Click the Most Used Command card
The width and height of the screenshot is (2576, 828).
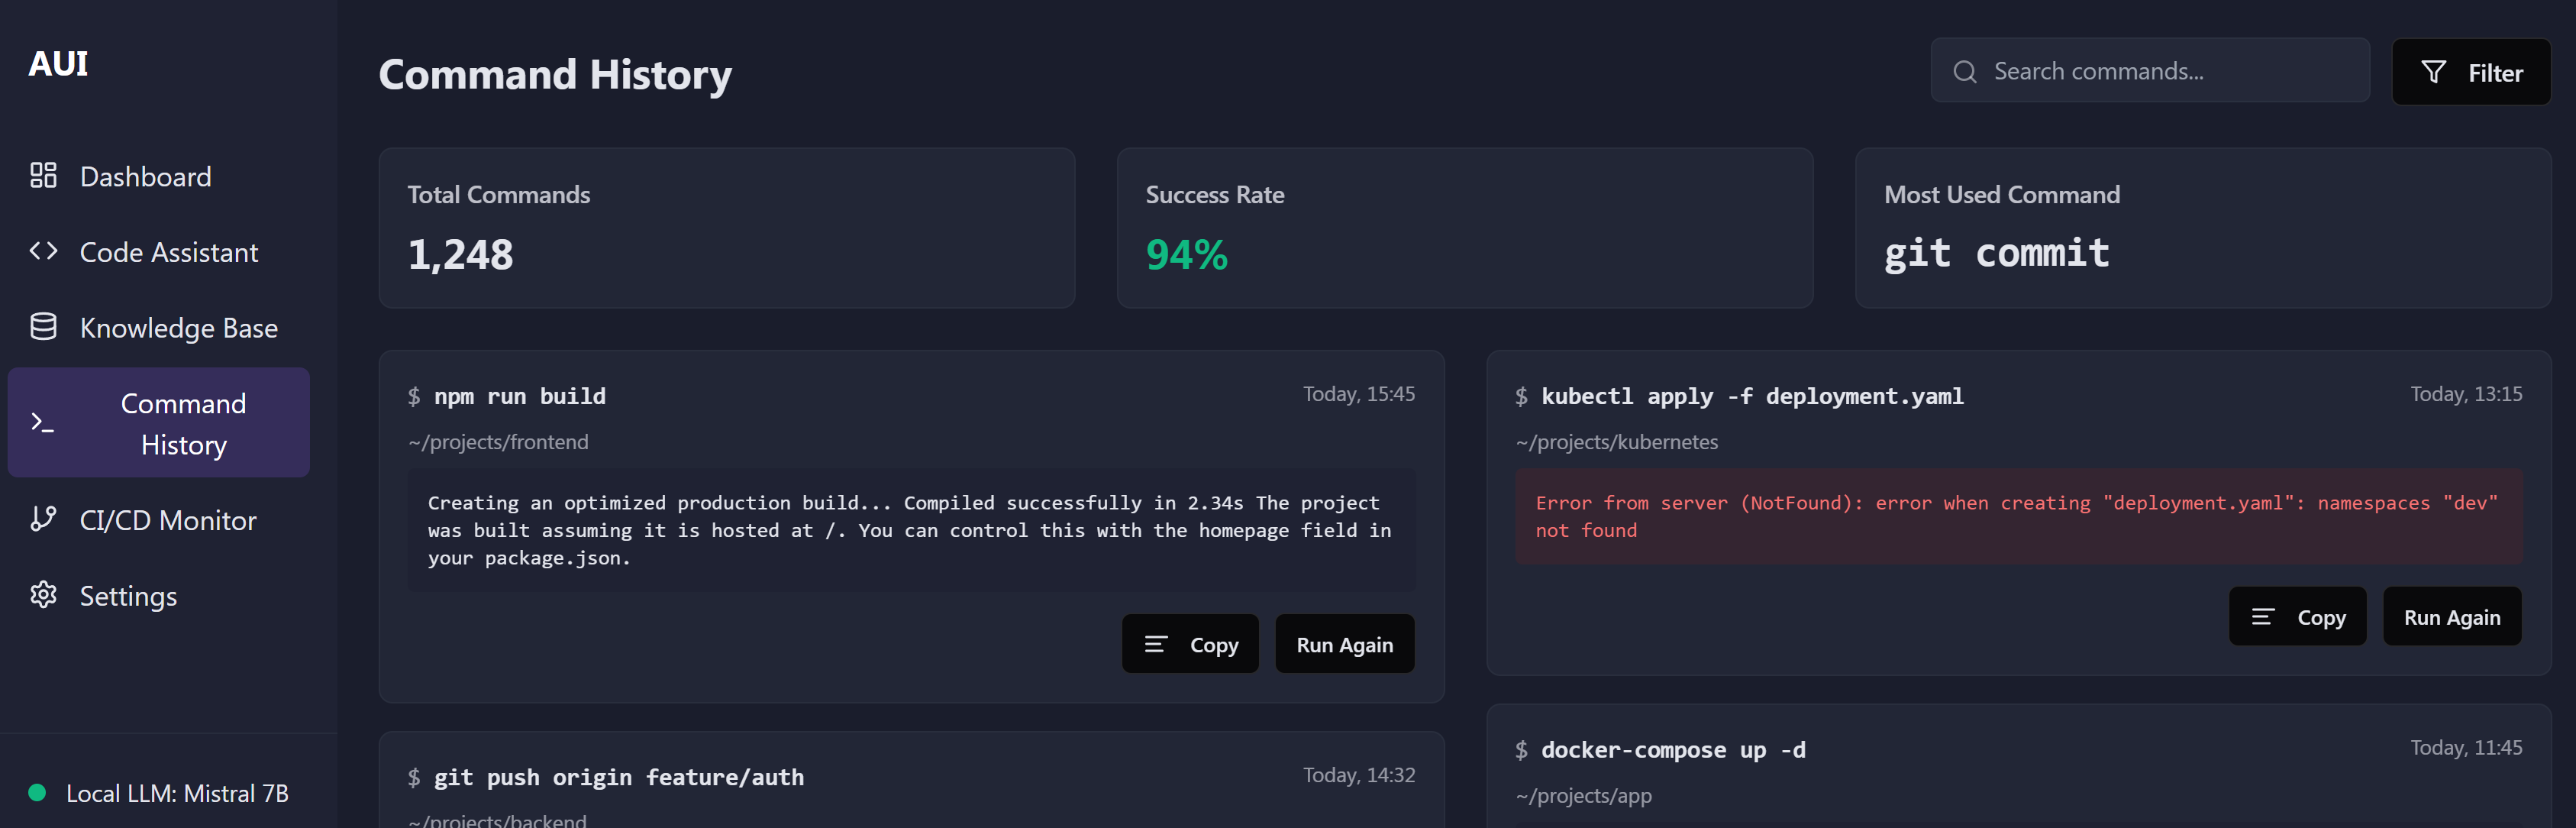[x=2202, y=228]
